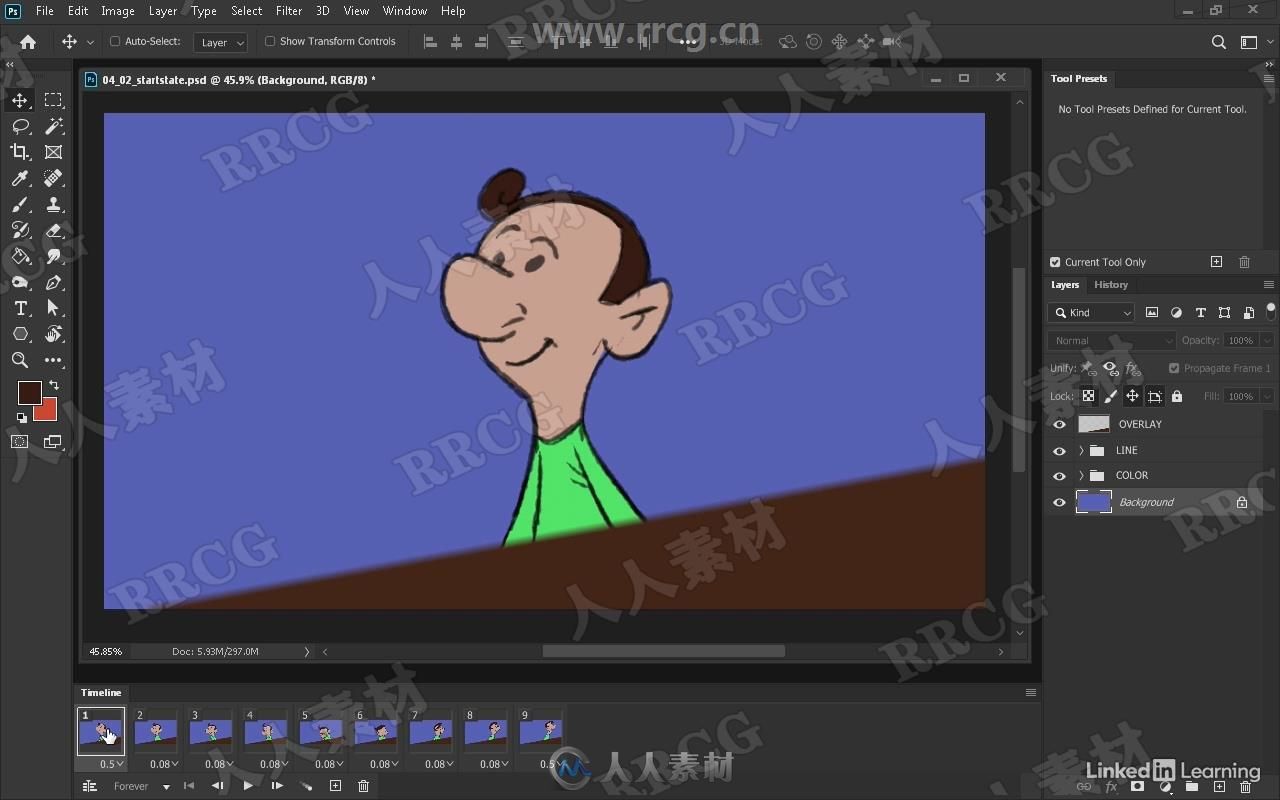Select the Crop tool
Screen dimensions: 1280x800
[x=20, y=152]
